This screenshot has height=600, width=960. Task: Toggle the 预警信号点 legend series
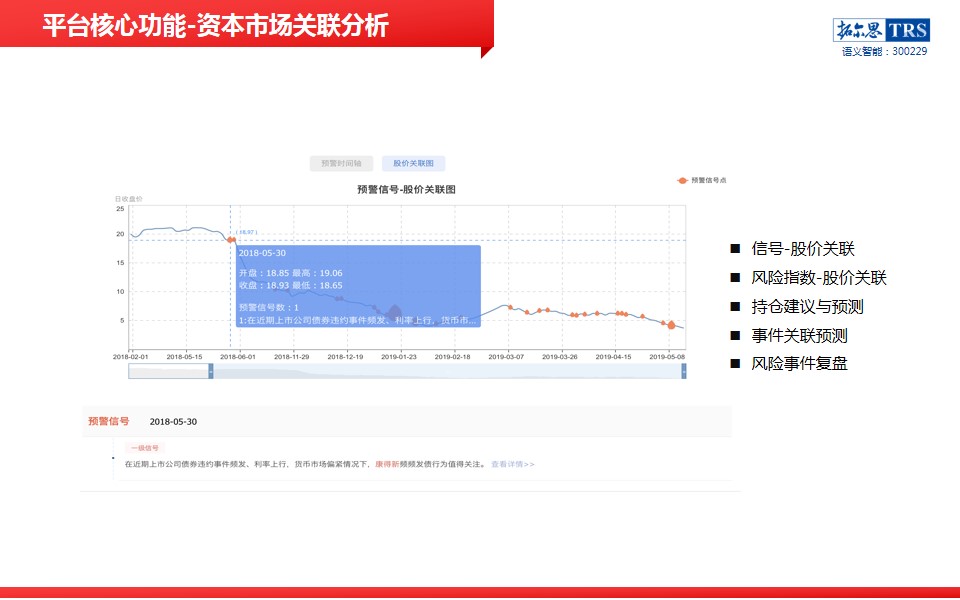(702, 180)
